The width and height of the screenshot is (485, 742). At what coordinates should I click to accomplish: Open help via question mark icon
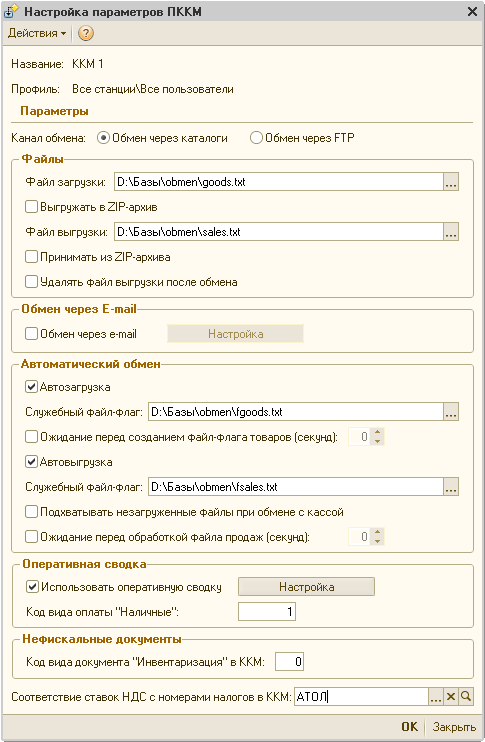point(86,33)
